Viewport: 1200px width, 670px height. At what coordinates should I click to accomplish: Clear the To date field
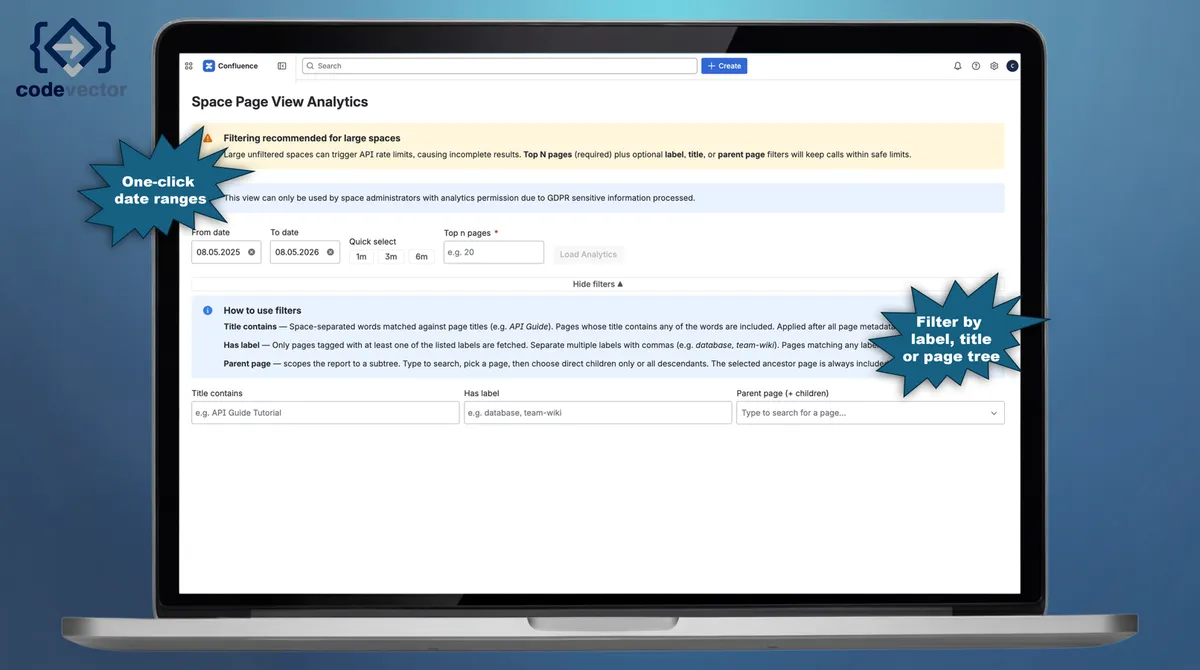click(330, 252)
